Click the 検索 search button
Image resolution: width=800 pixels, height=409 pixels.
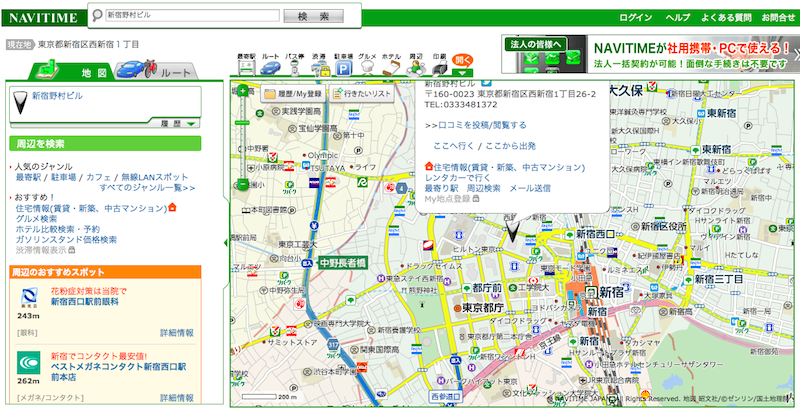point(314,16)
